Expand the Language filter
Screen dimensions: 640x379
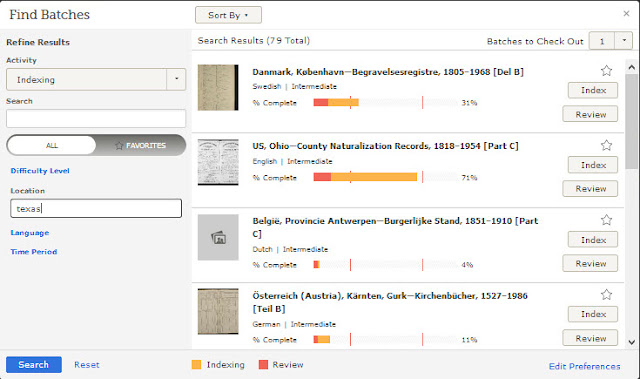point(30,233)
